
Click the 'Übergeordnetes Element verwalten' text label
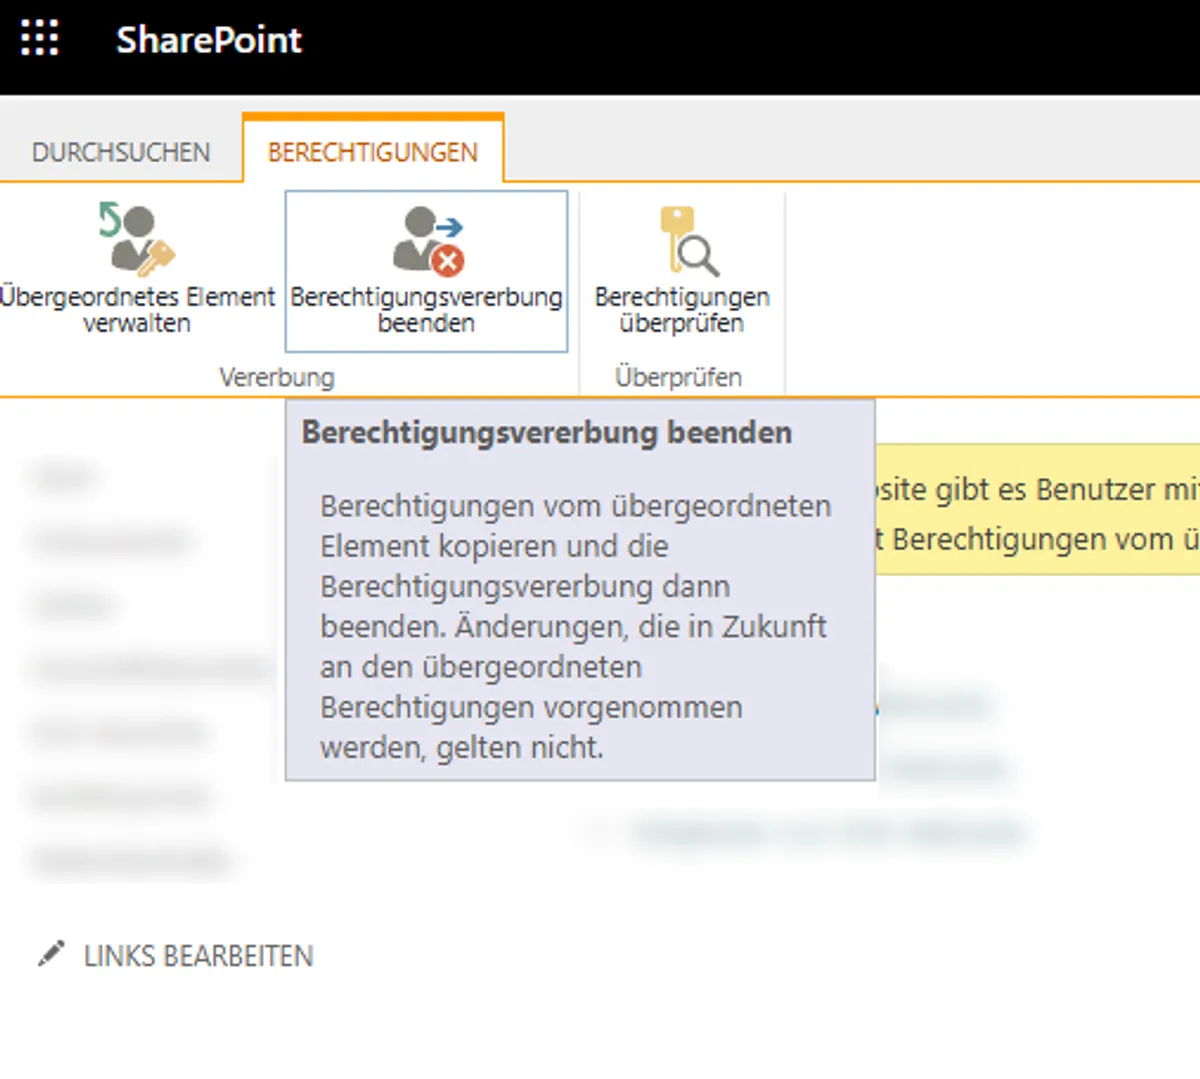tap(137, 310)
